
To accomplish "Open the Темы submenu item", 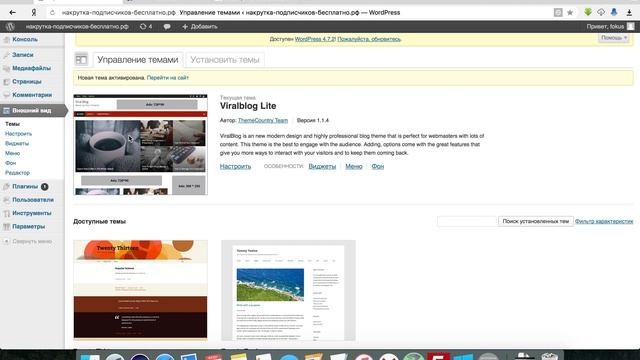I will 12,124.
